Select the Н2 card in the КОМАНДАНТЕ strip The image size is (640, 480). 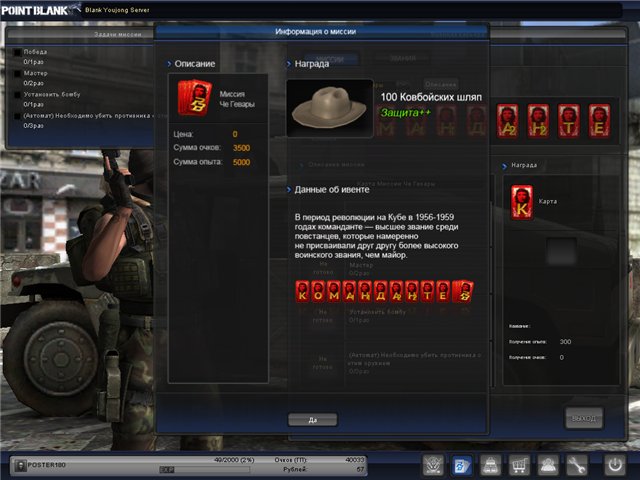(x=412, y=291)
